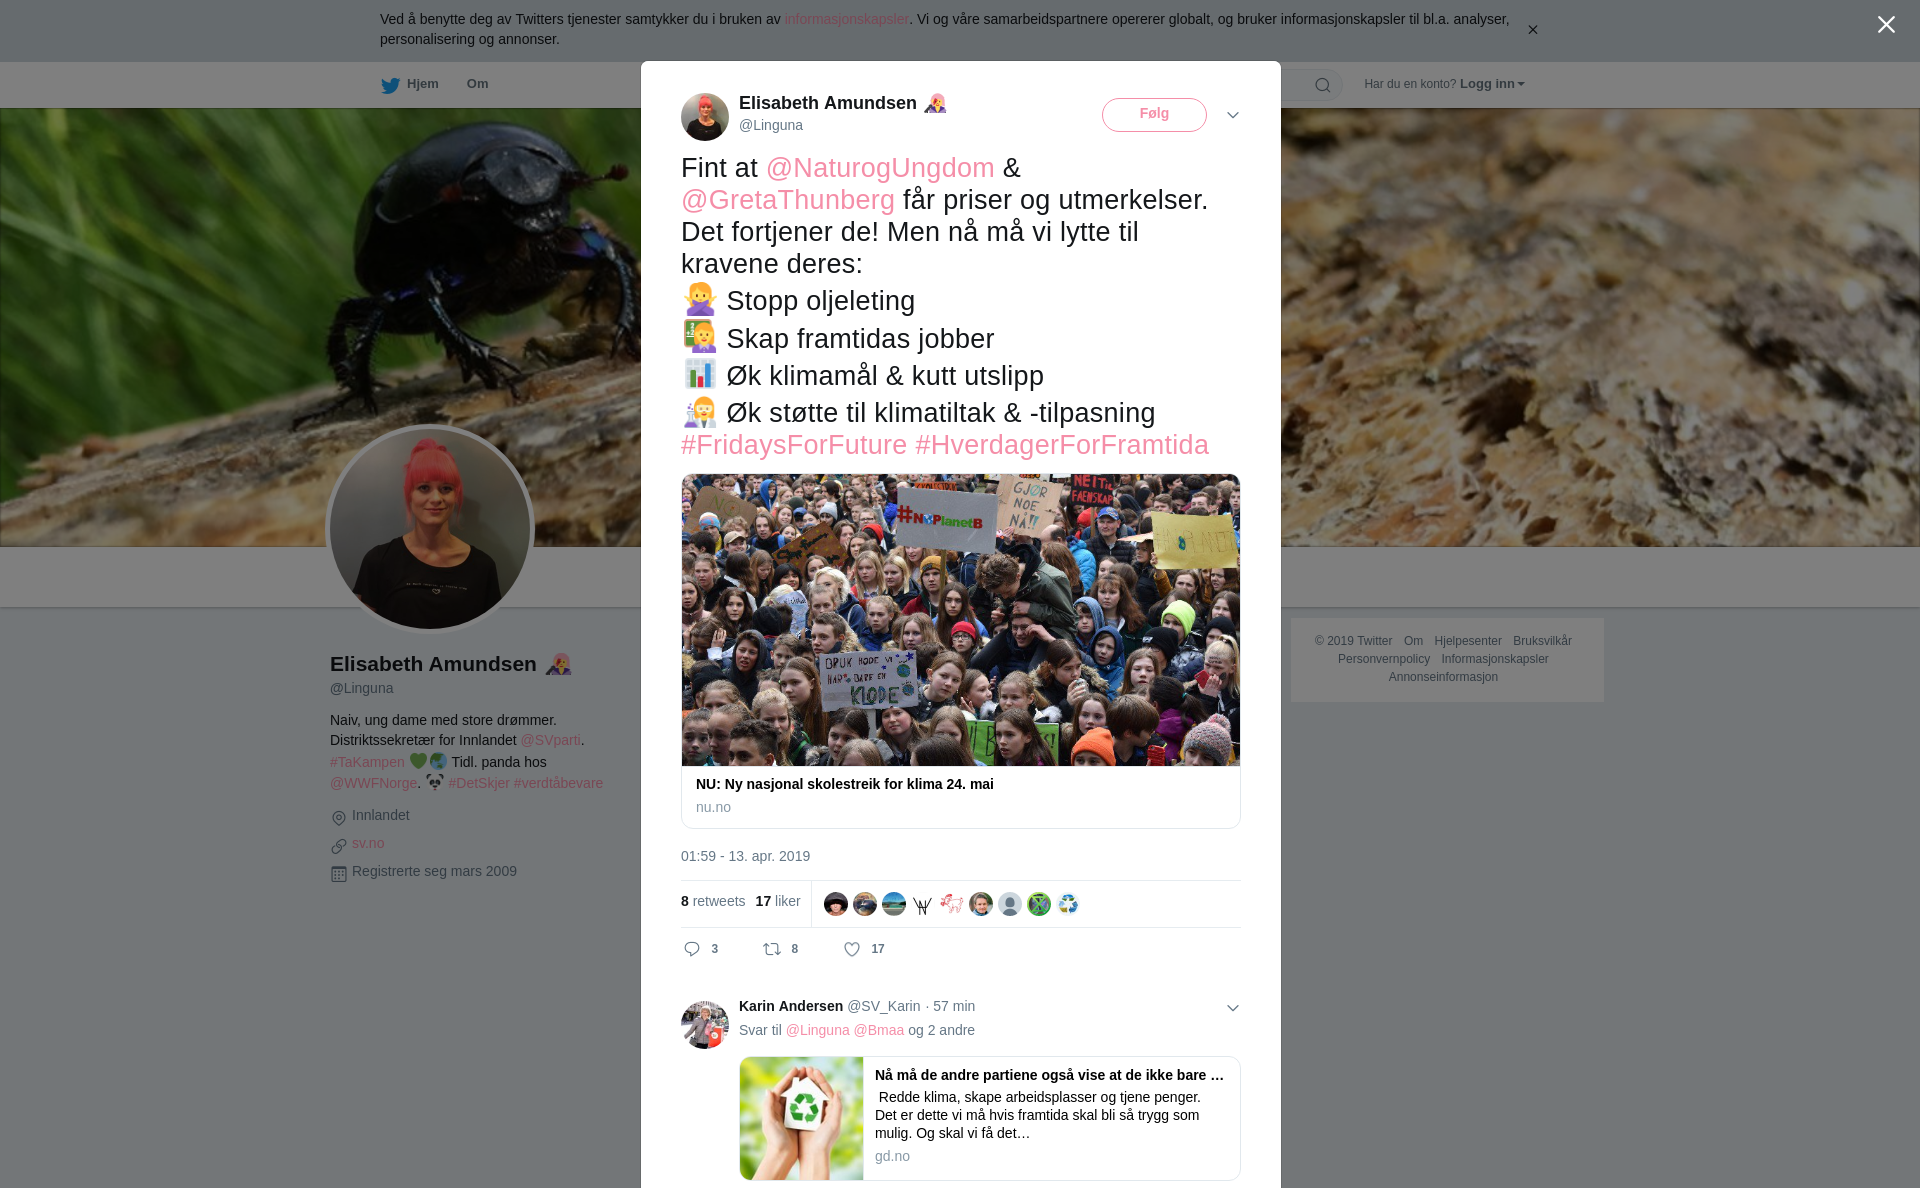Click the retweet arrows icon
Image resolution: width=1920 pixels, height=1188 pixels.
tap(772, 949)
